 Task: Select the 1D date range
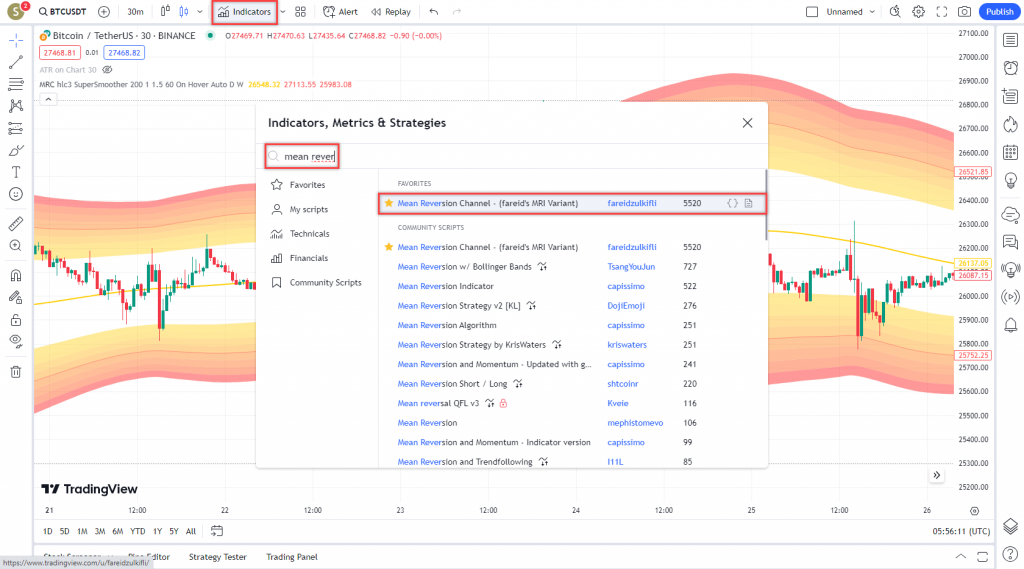(48, 531)
